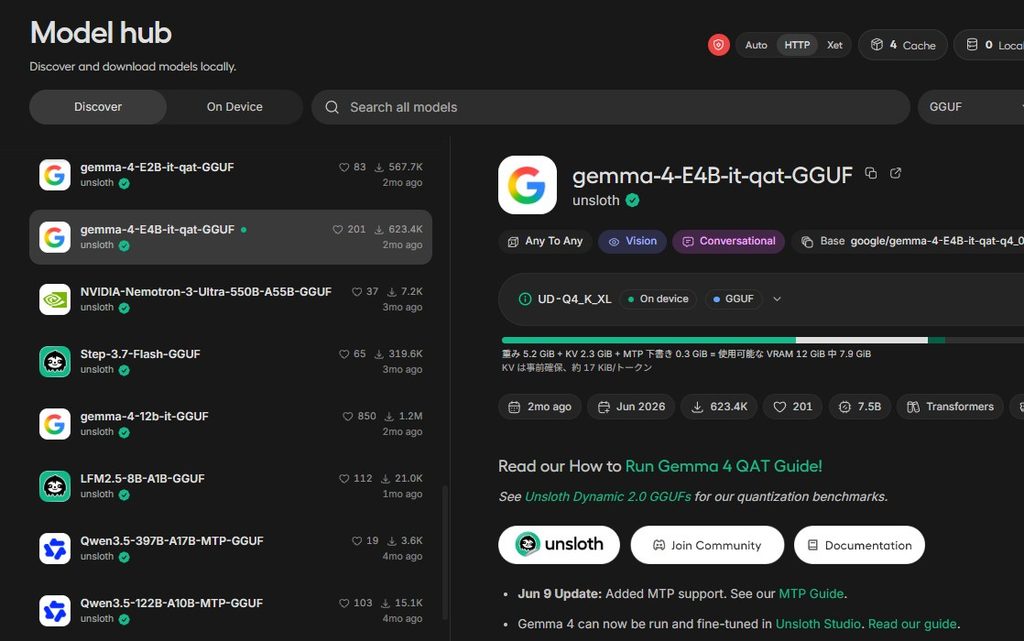The image size is (1024, 641).
Task: Open Qwen3.5-397B-A17B-MTP-GGUF model row
Action: [x=231, y=548]
